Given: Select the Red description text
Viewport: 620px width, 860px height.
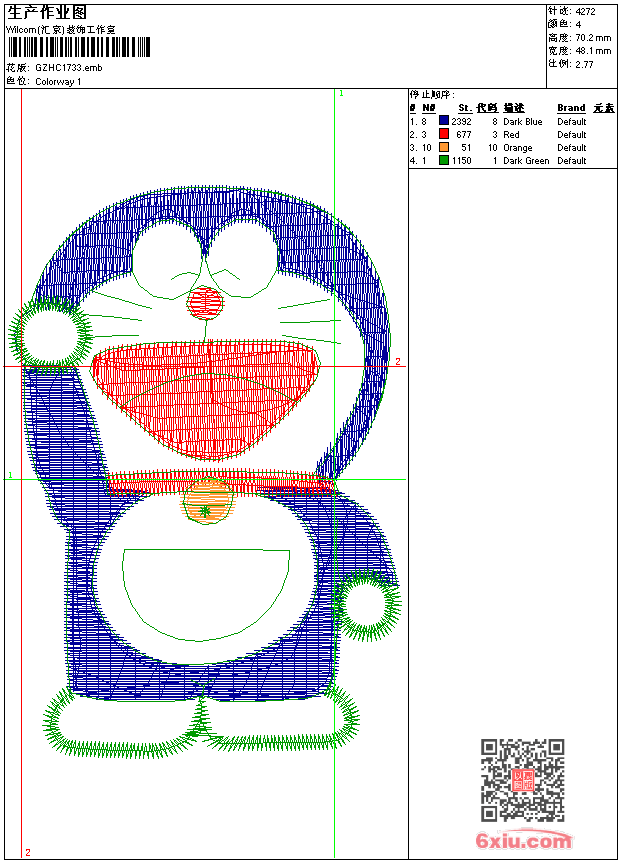Looking at the screenshot, I should tap(511, 135).
